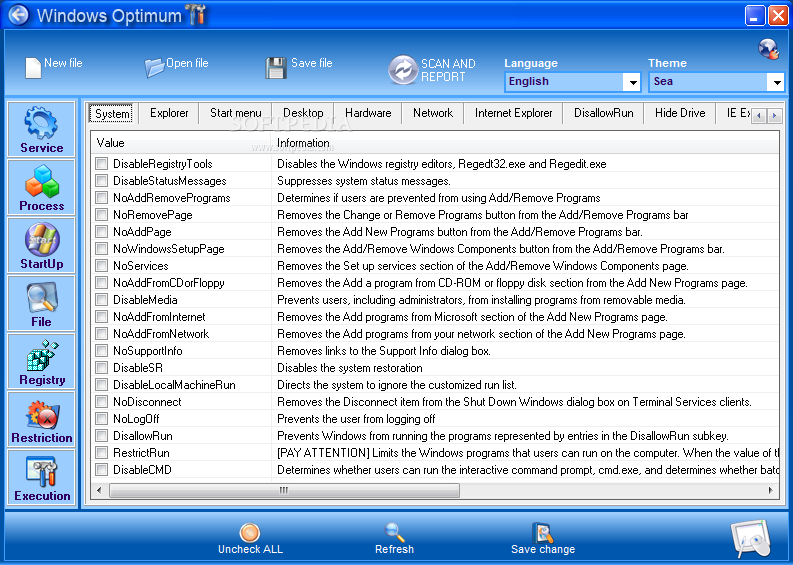This screenshot has width=793, height=565.
Task: Click the NoAddFromInternet entry
Action: 159,317
